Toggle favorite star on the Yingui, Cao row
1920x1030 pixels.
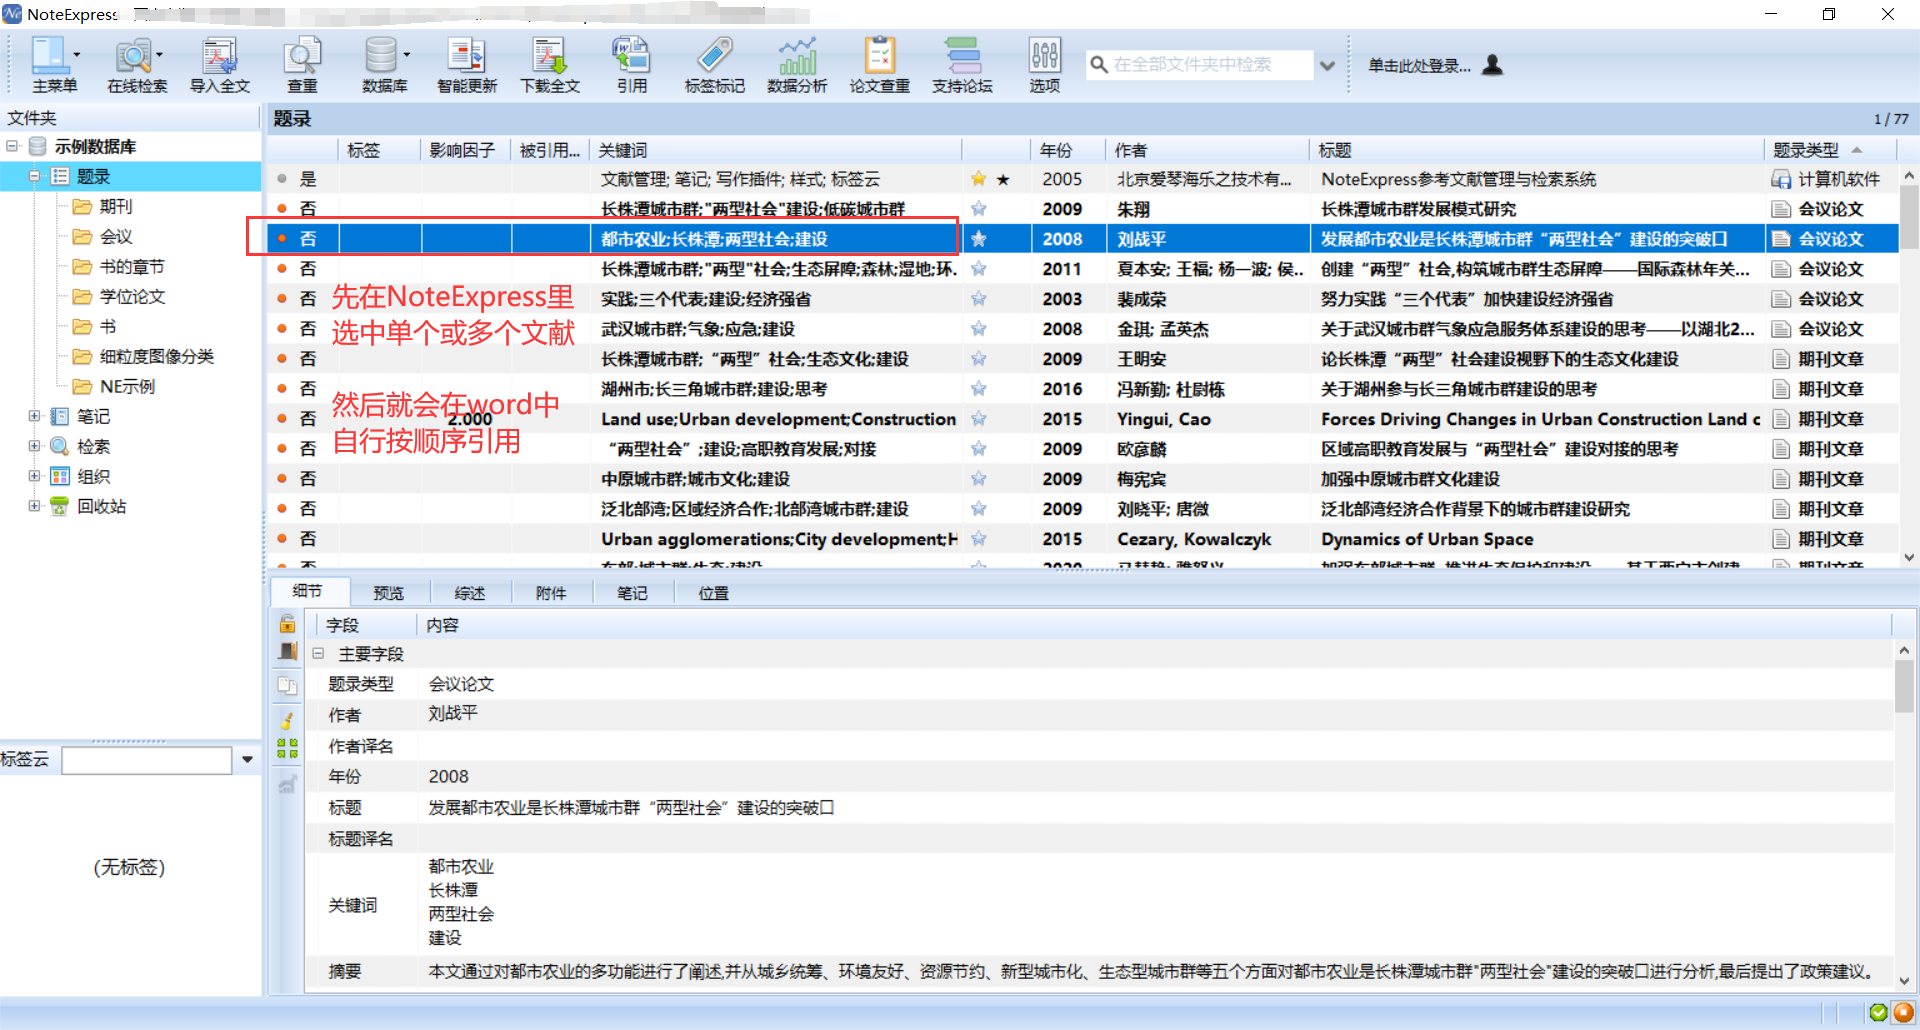click(979, 418)
